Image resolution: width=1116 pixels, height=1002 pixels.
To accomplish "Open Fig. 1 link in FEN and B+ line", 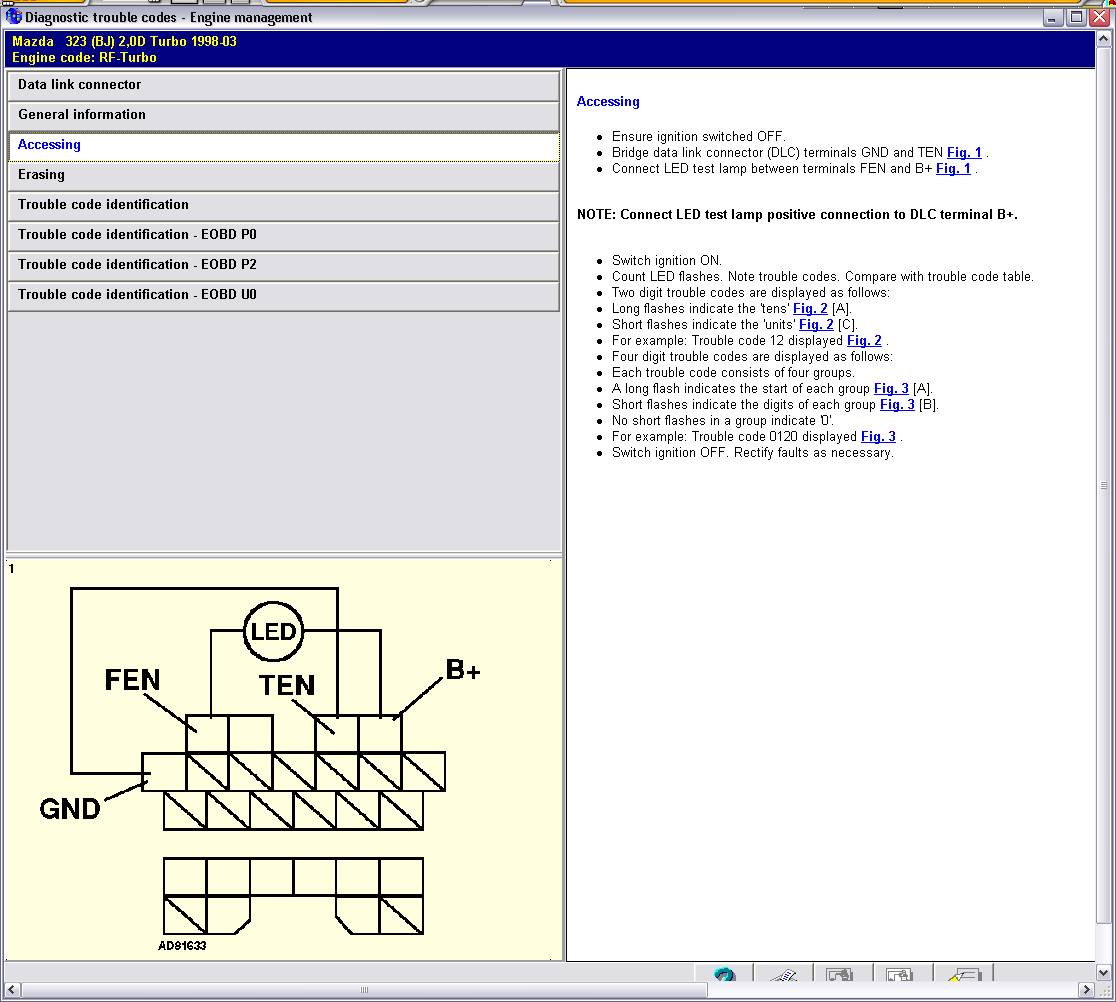I will [x=953, y=169].
